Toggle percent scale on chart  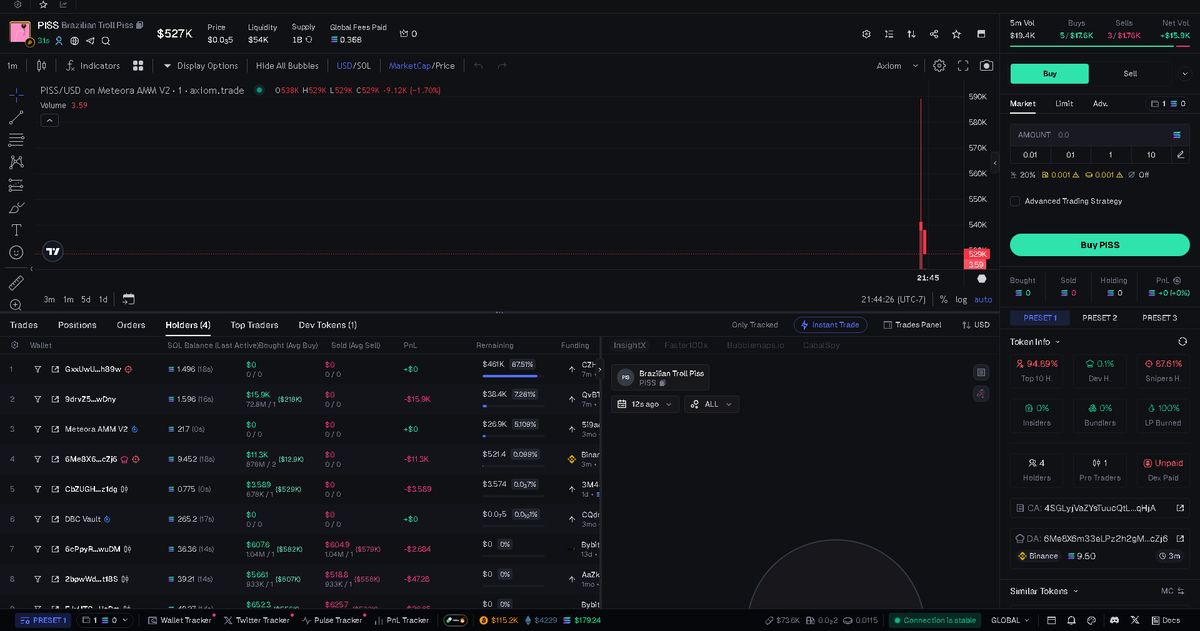point(943,299)
